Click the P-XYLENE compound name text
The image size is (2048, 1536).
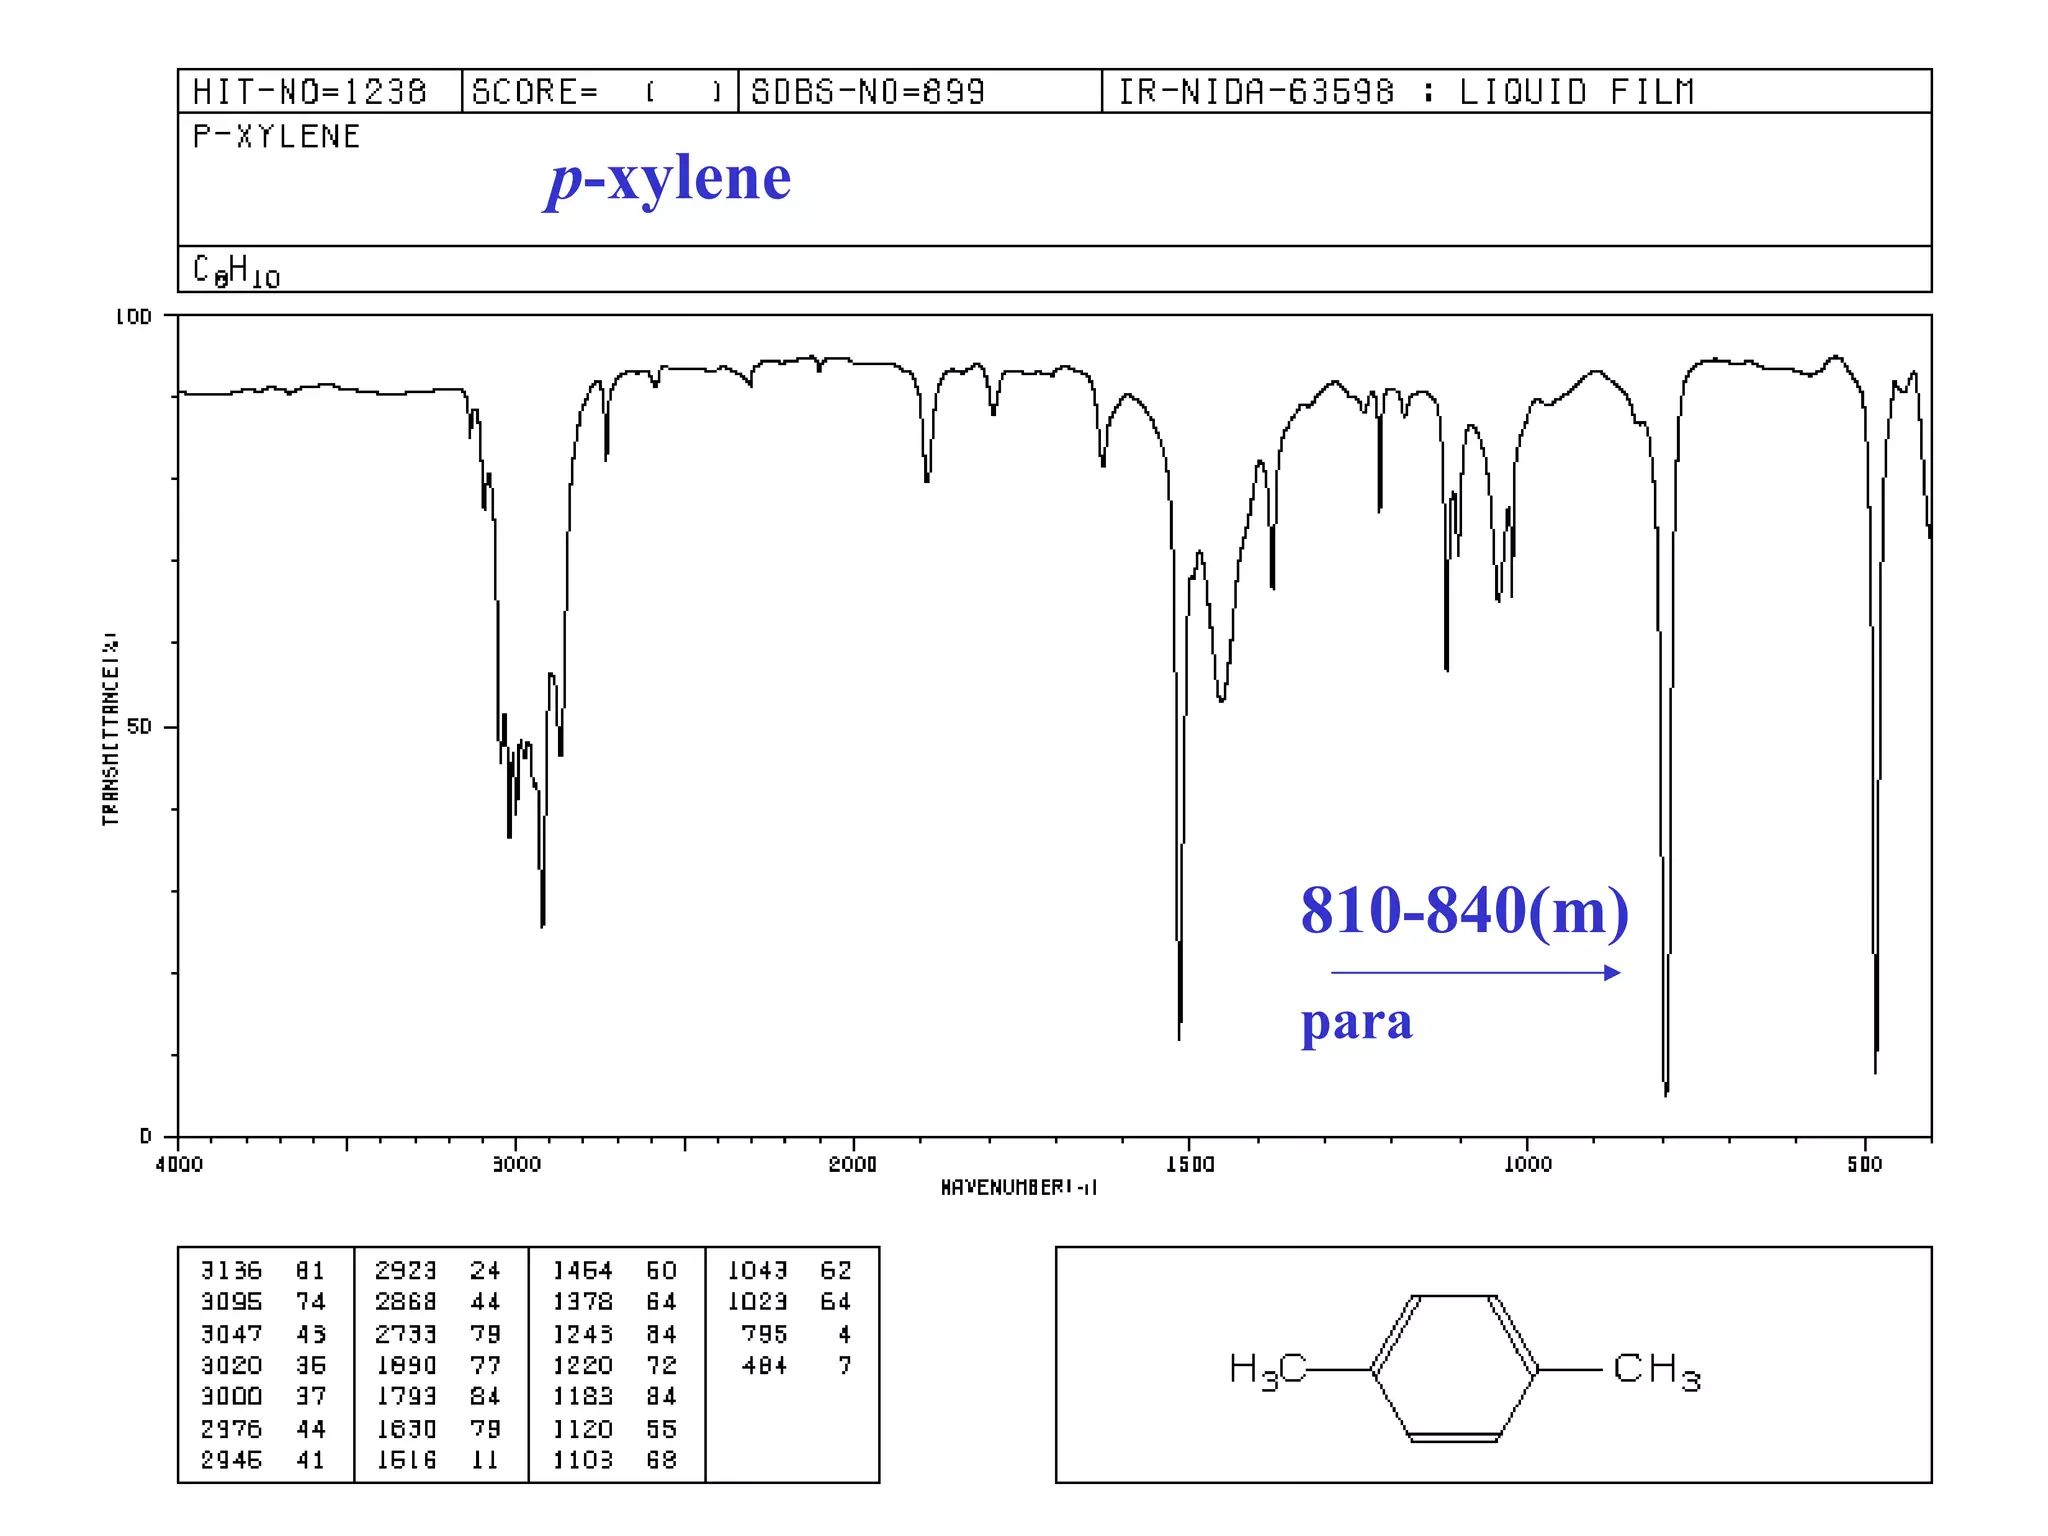(x=276, y=136)
